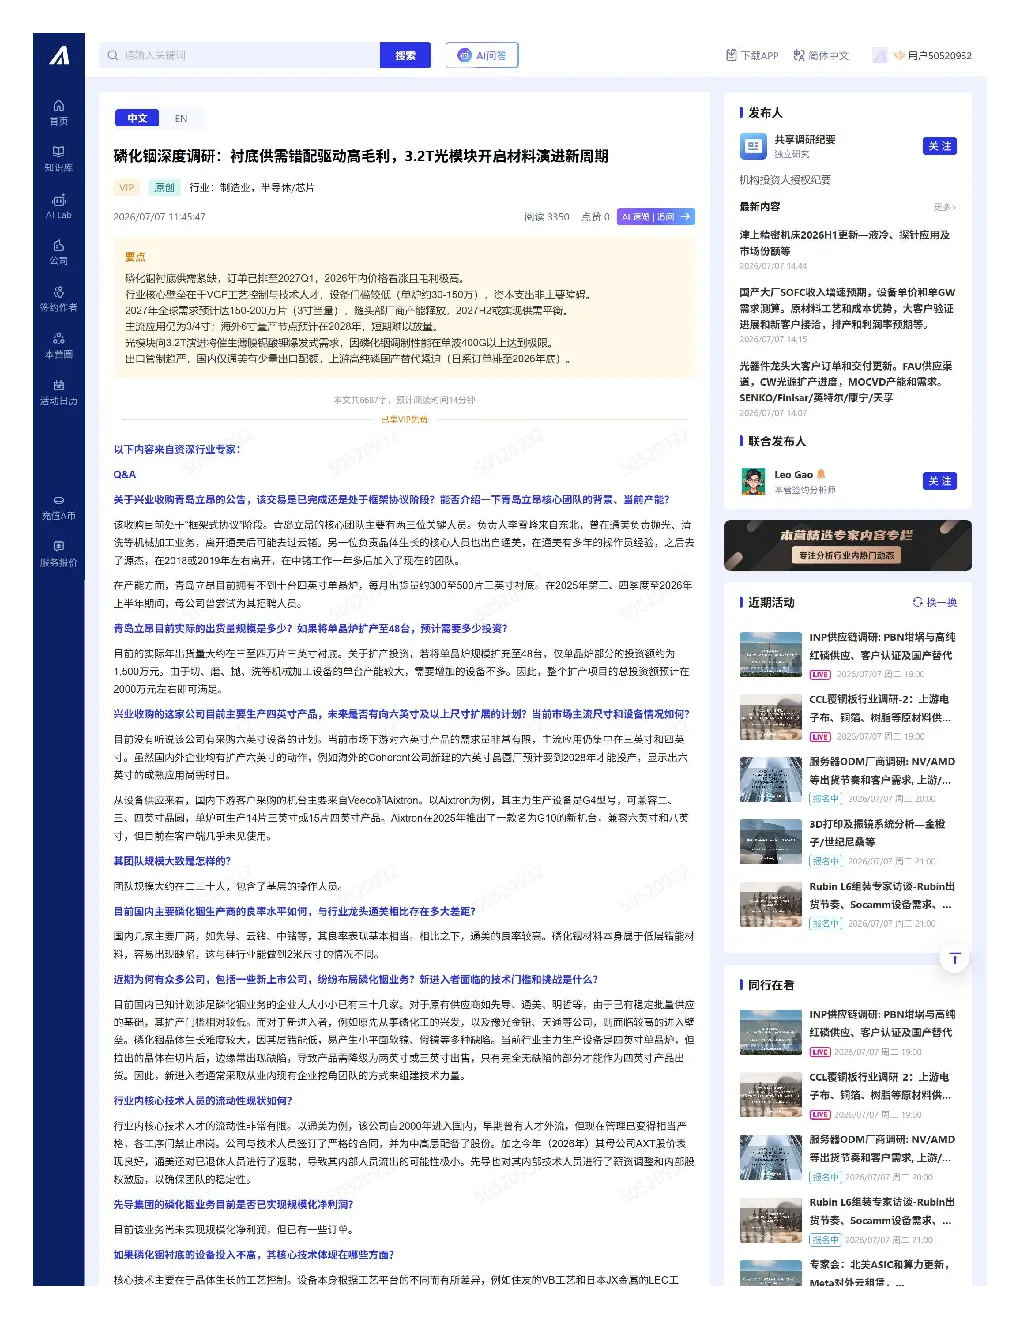The height and width of the screenshot is (1320, 1020).
Task: Click the 原创 original tag
Action: coord(165,187)
